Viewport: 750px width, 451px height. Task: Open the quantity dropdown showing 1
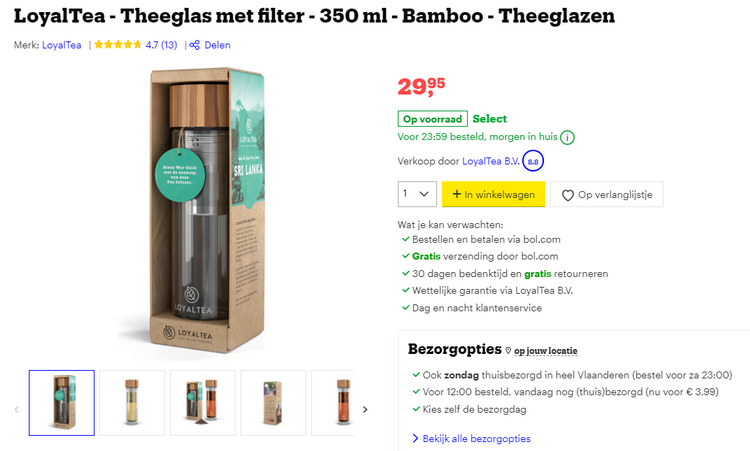[417, 194]
